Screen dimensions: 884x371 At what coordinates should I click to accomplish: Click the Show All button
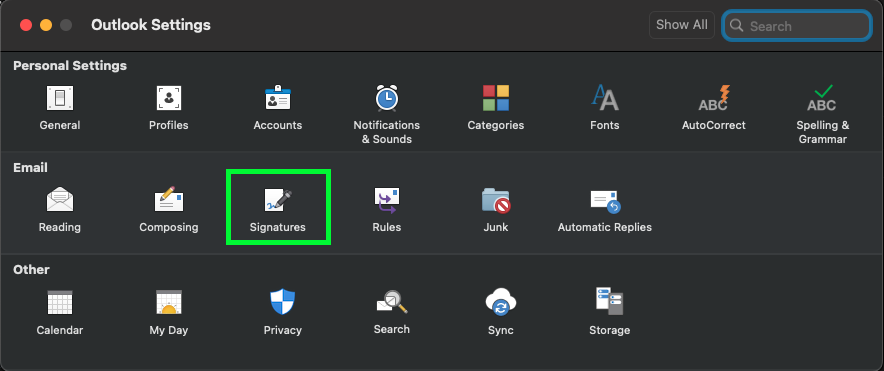(682, 25)
